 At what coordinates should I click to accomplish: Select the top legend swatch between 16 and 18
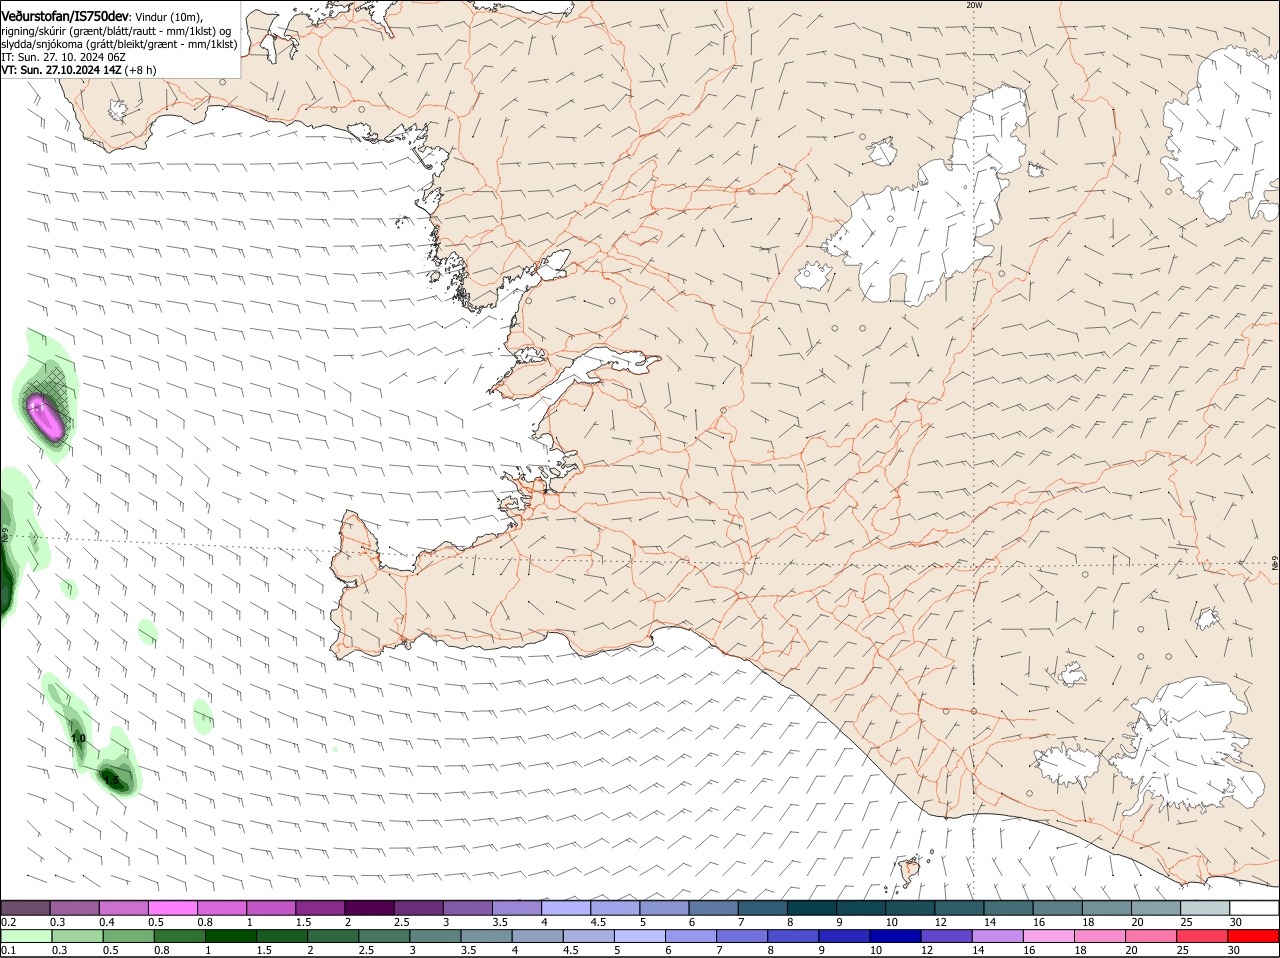click(x=1058, y=907)
